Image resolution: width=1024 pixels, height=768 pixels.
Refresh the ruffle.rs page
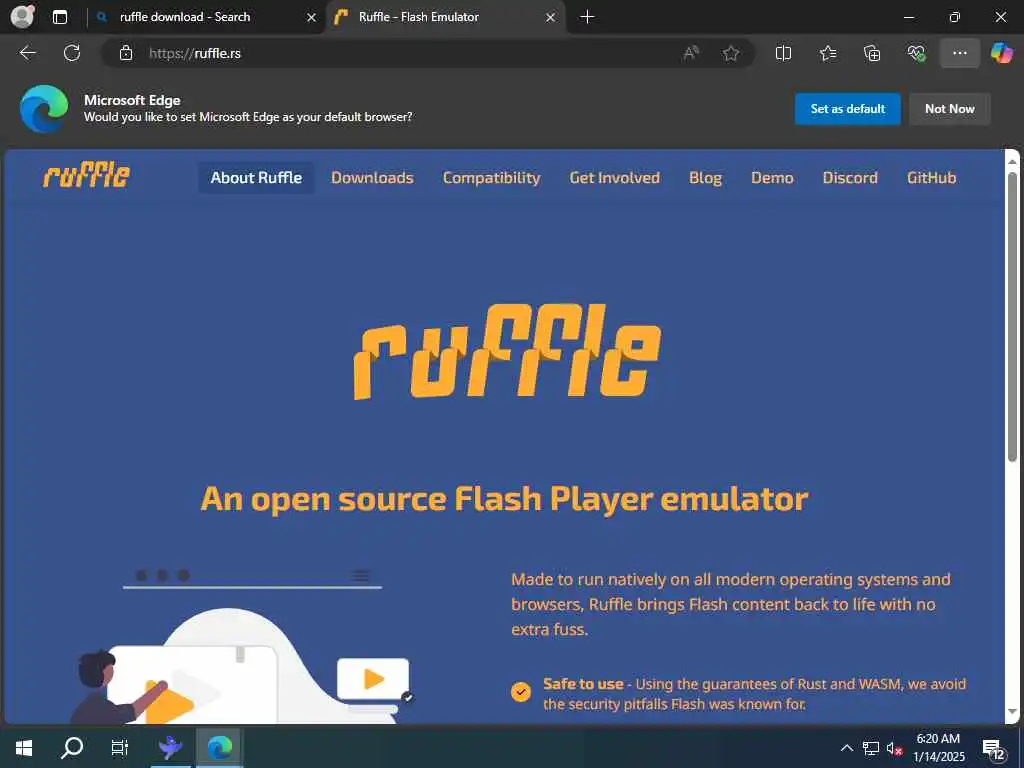pos(72,53)
